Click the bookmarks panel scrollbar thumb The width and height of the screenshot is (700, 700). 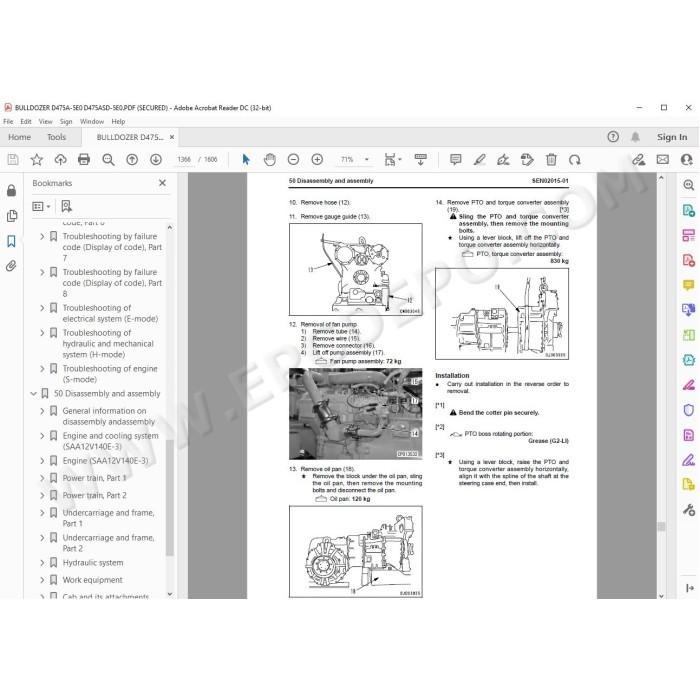click(170, 498)
